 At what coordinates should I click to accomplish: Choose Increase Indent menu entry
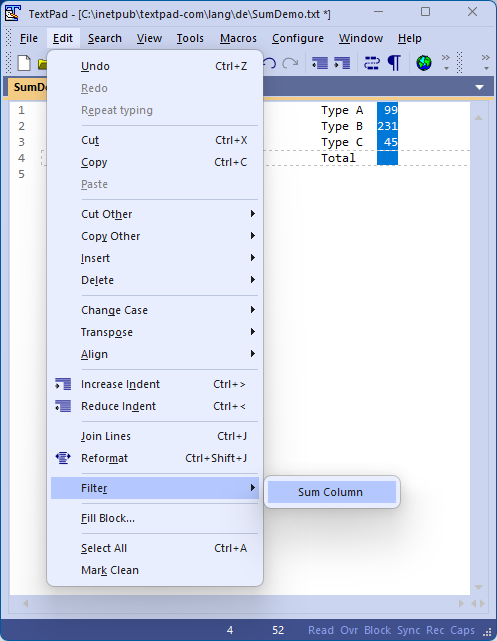(x=155, y=384)
